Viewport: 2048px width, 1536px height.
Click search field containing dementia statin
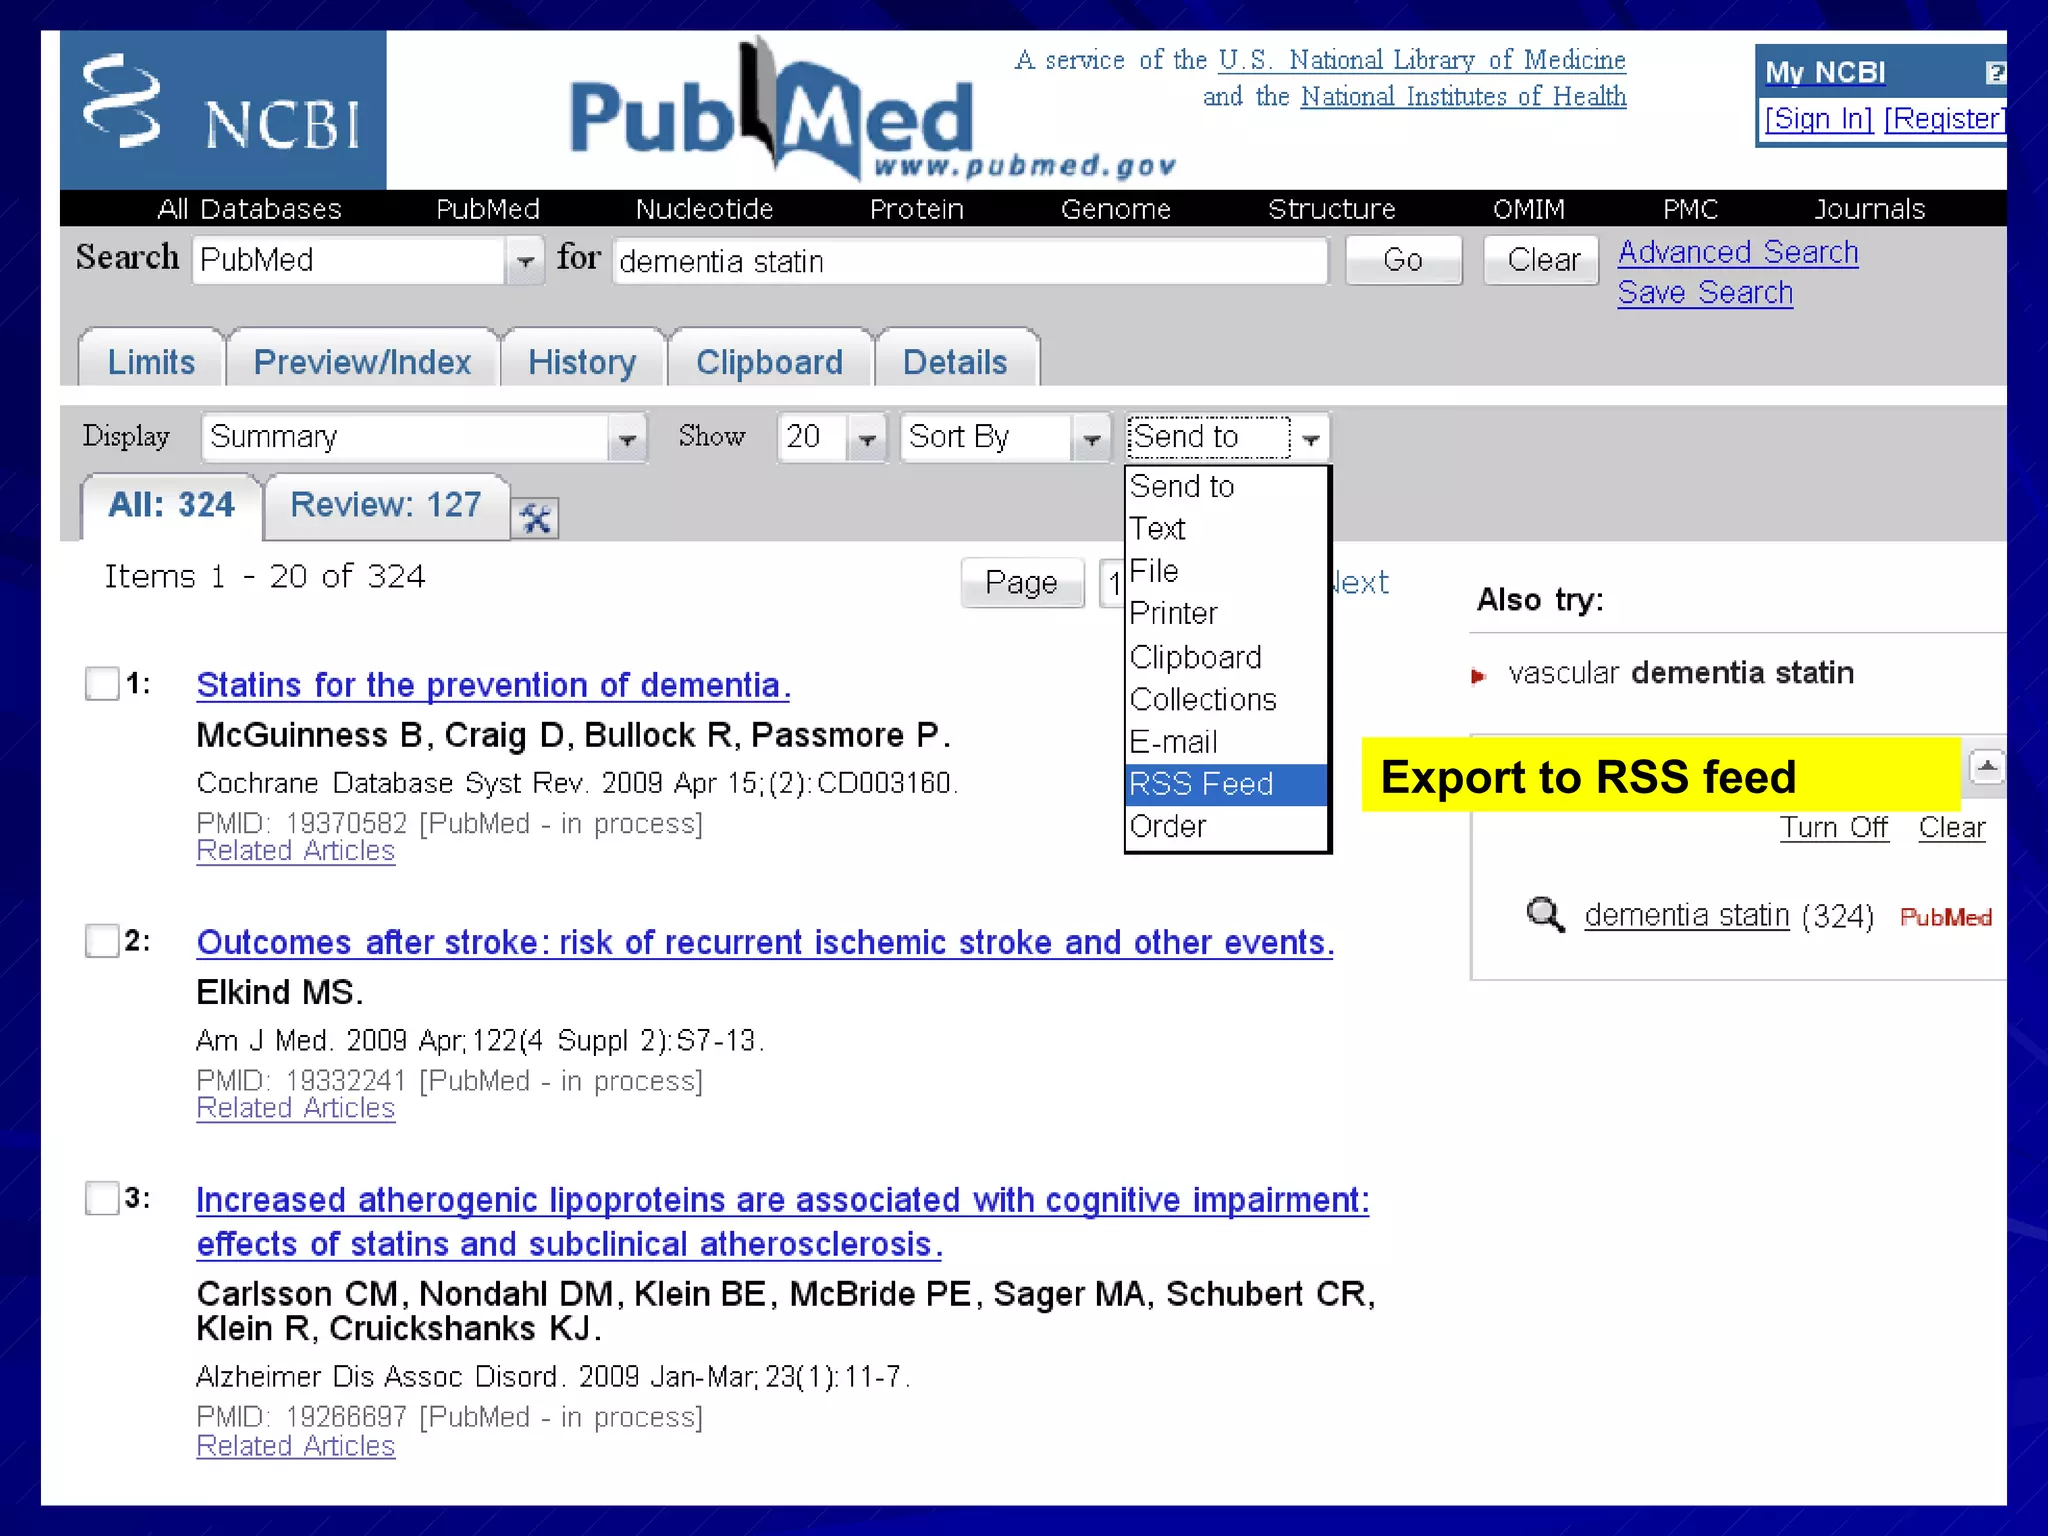point(970,261)
